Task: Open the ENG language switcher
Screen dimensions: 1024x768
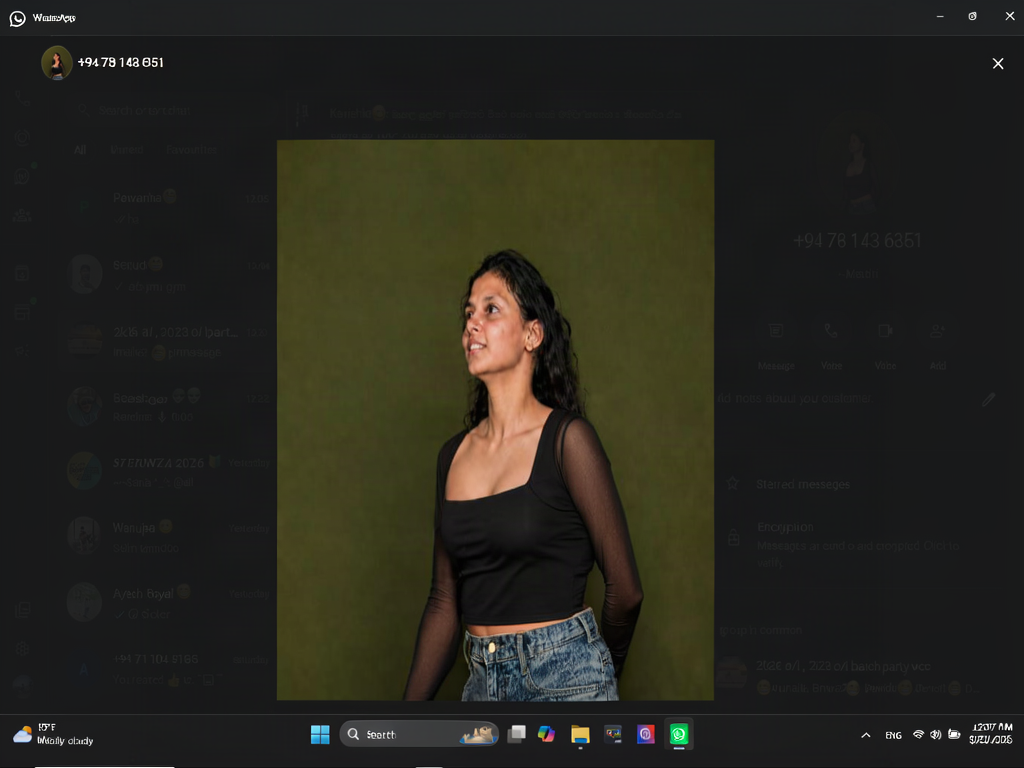Action: [x=893, y=735]
